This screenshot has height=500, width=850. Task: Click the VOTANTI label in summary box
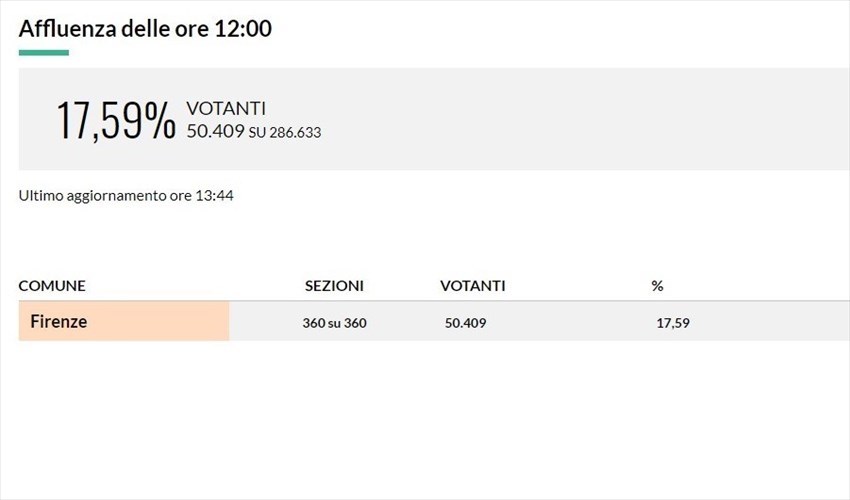click(226, 109)
